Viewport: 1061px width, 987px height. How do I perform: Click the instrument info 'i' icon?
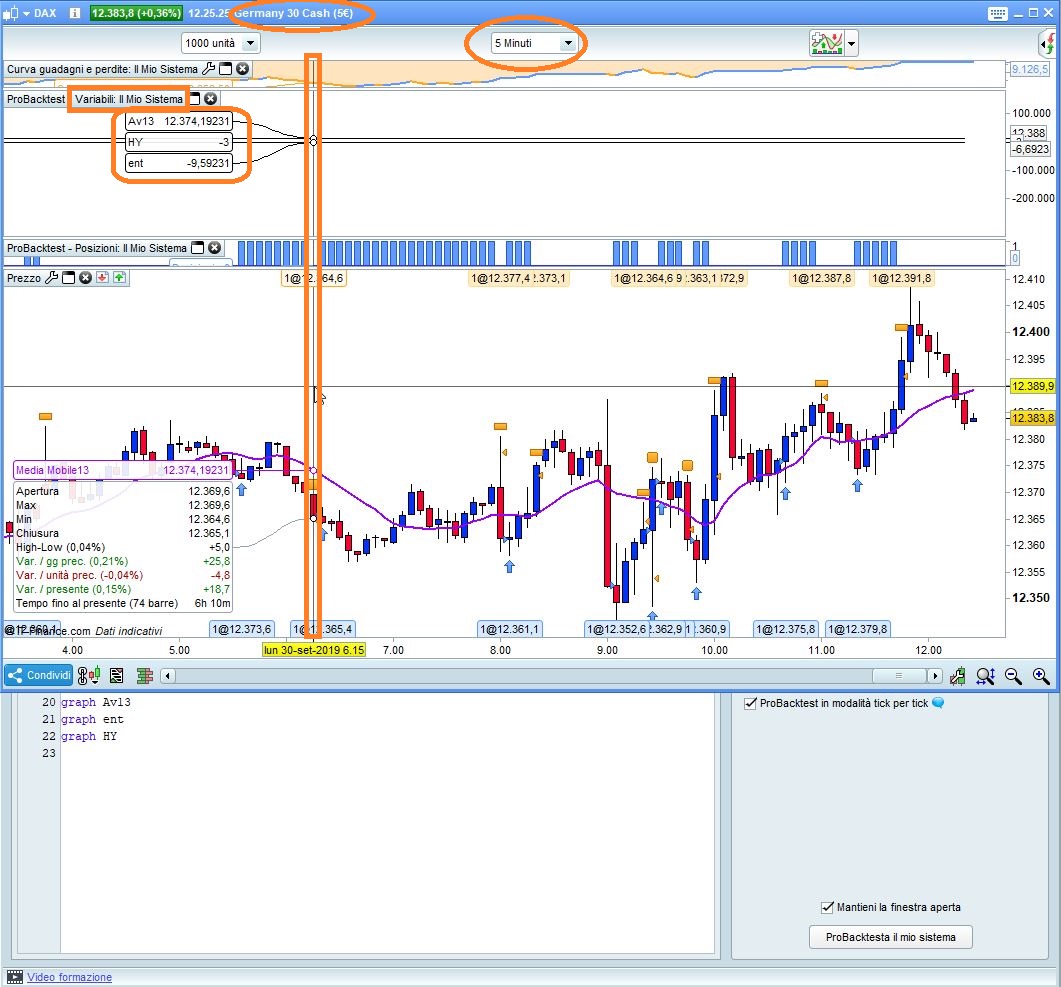[74, 13]
